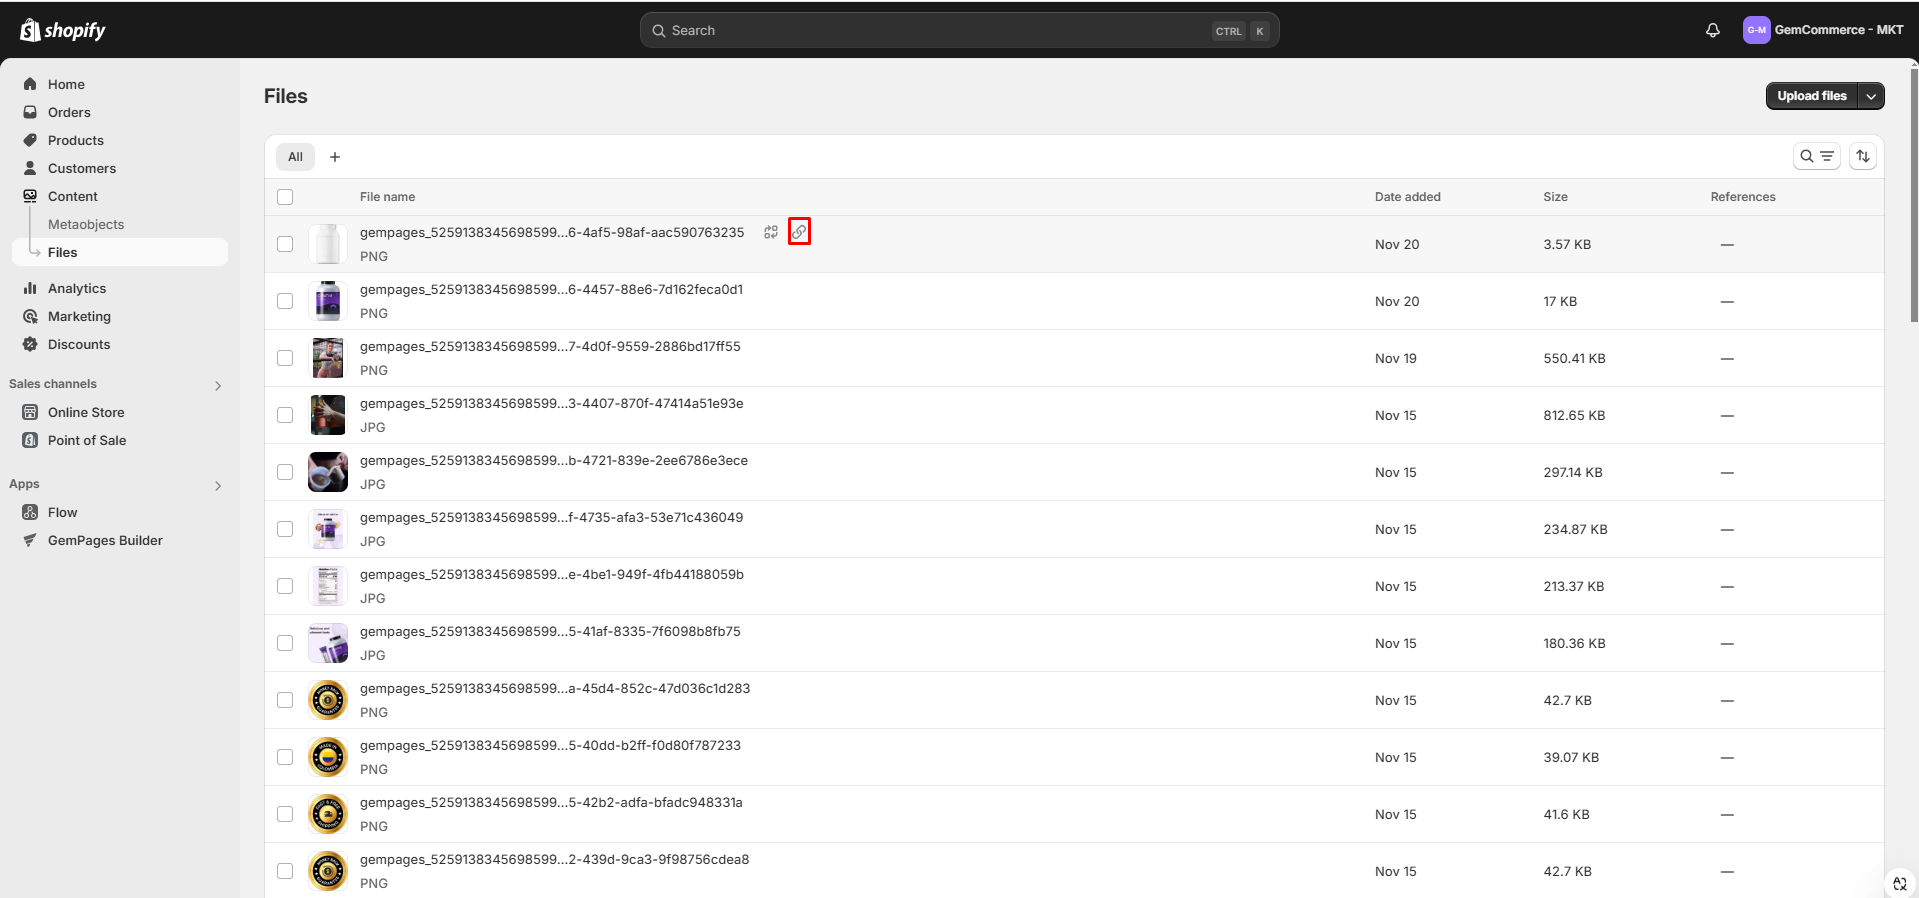
Task: Open search and filter files button
Action: click(1816, 156)
